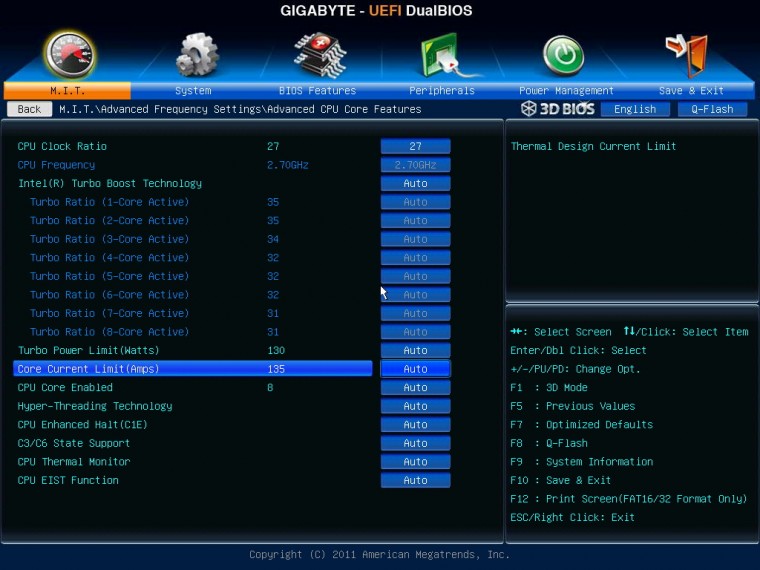This screenshot has width=760, height=570.
Task: Select highlighted Core Current Limit(Amps) row
Action: coord(193,369)
